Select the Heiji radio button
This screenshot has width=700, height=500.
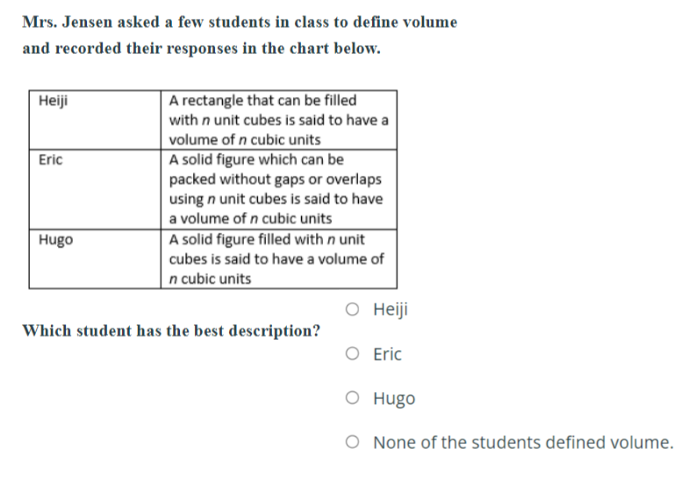pos(352,310)
